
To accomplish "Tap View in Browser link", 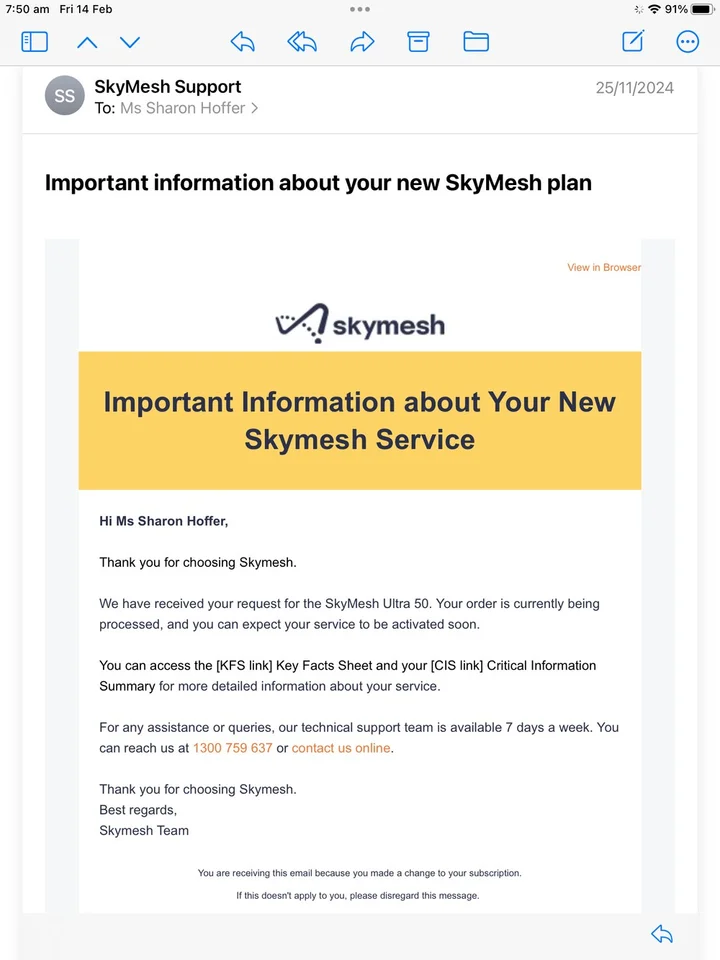I will pyautogui.click(x=603, y=267).
